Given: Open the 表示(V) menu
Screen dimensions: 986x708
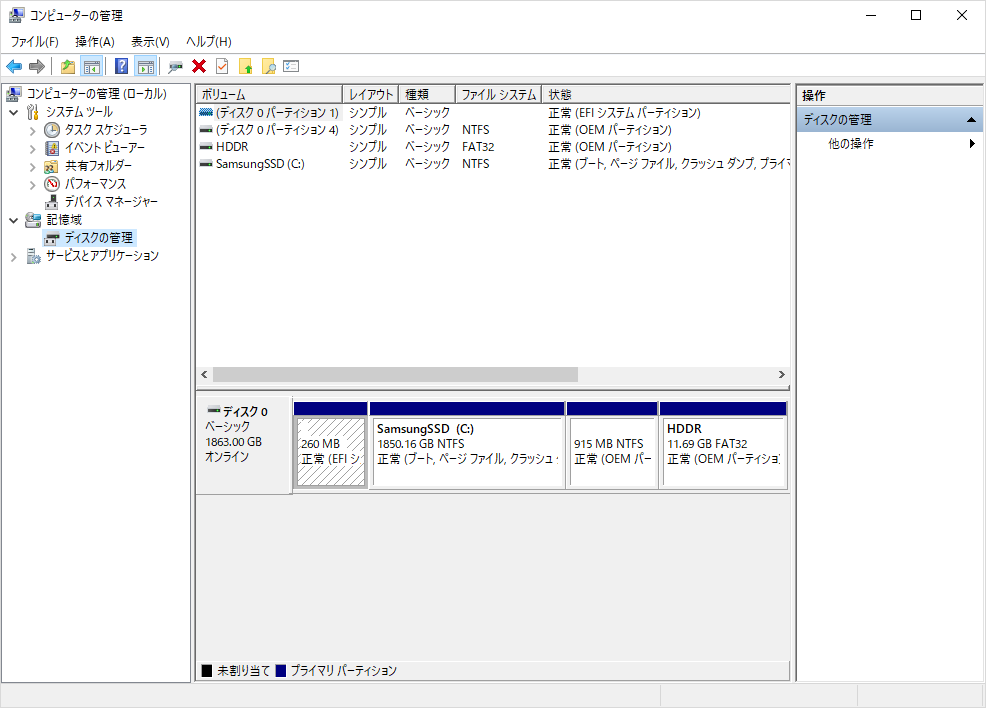Looking at the screenshot, I should pos(150,41).
